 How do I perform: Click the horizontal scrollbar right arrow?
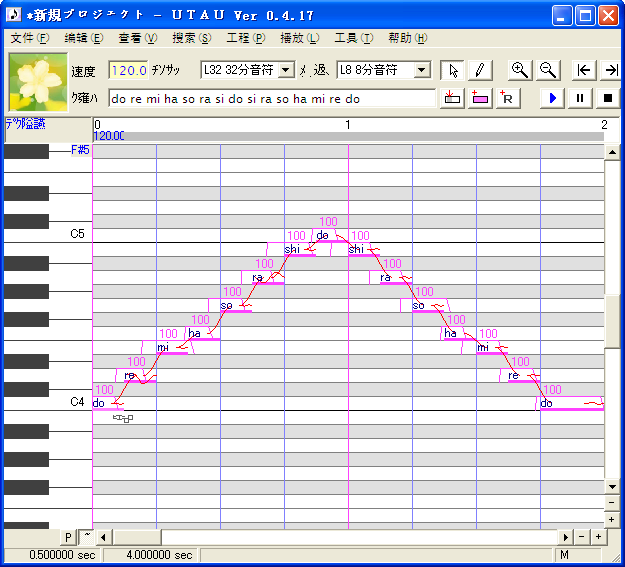click(x=566, y=537)
